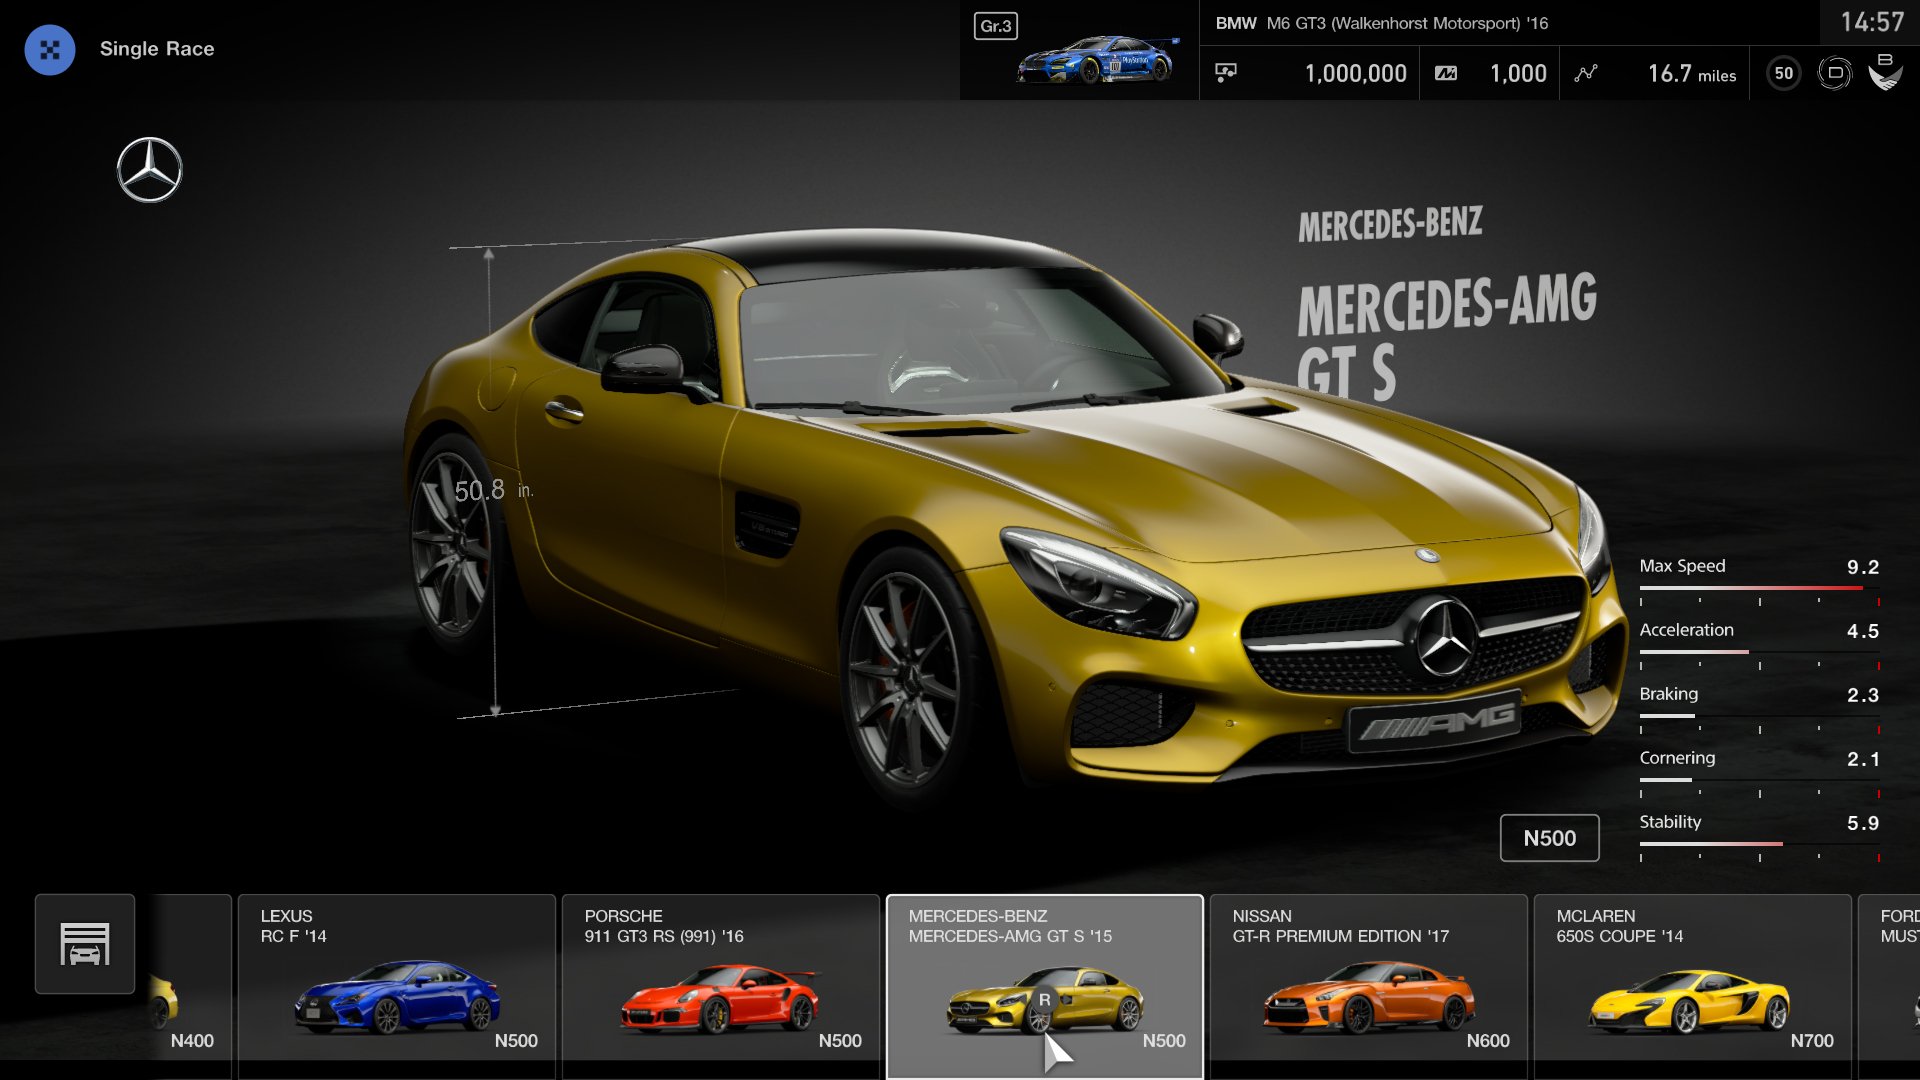Open the BMW M6 GT3 header panel
Image resolution: width=1920 pixels, height=1080 pixels.
point(1380,23)
